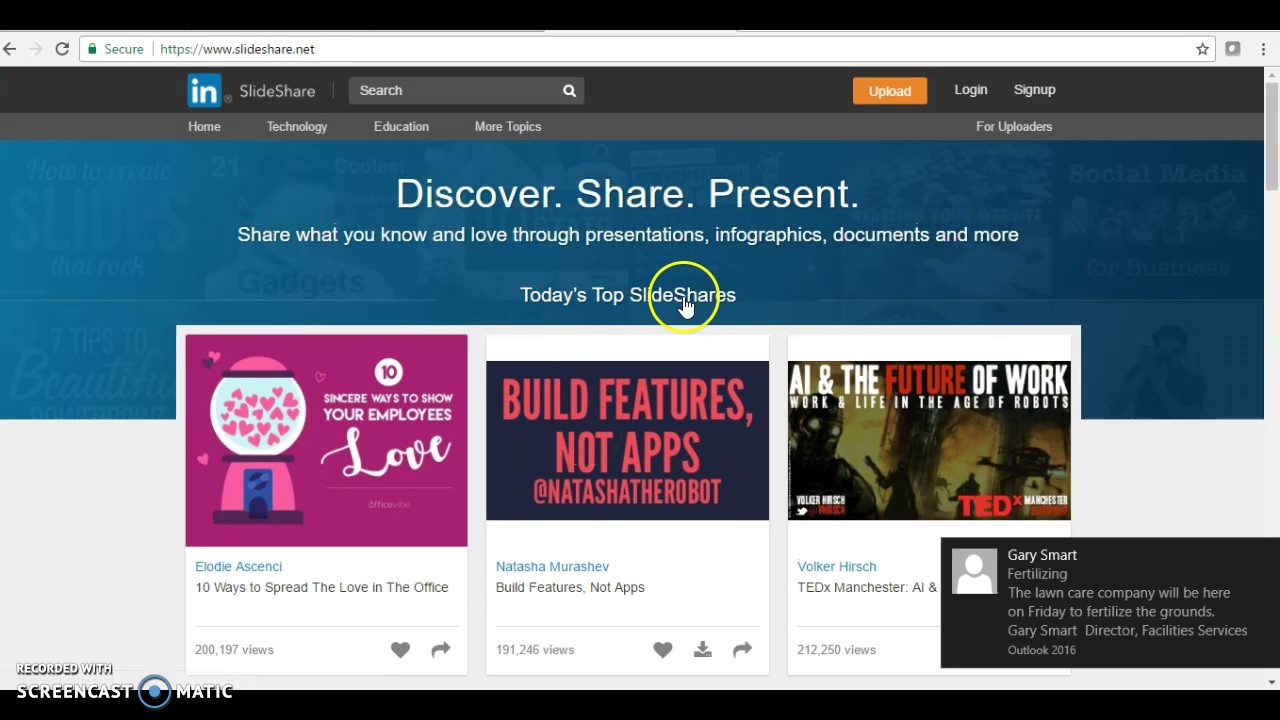The height and width of the screenshot is (720, 1280).
Task: Visit author Volker Hirsch's profile
Action: tap(837, 566)
